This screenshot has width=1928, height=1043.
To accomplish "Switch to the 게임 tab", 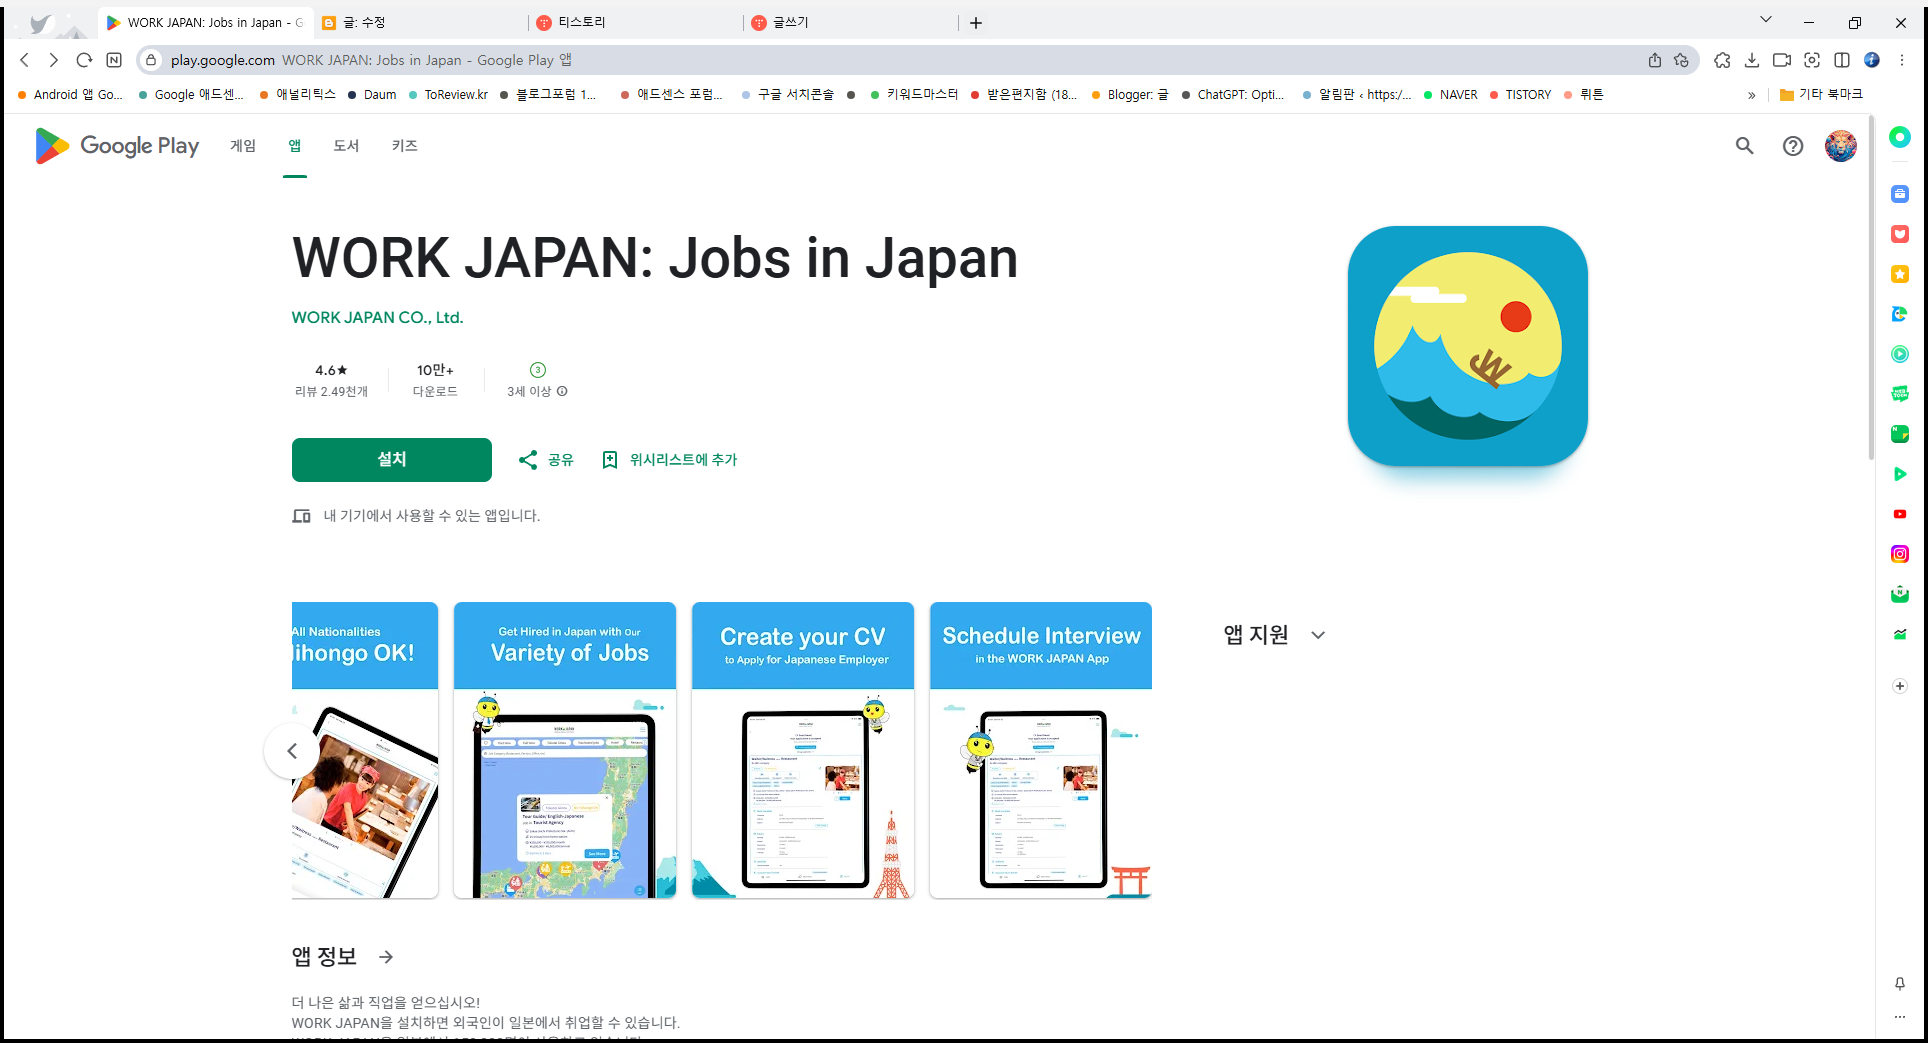I will click(x=242, y=146).
